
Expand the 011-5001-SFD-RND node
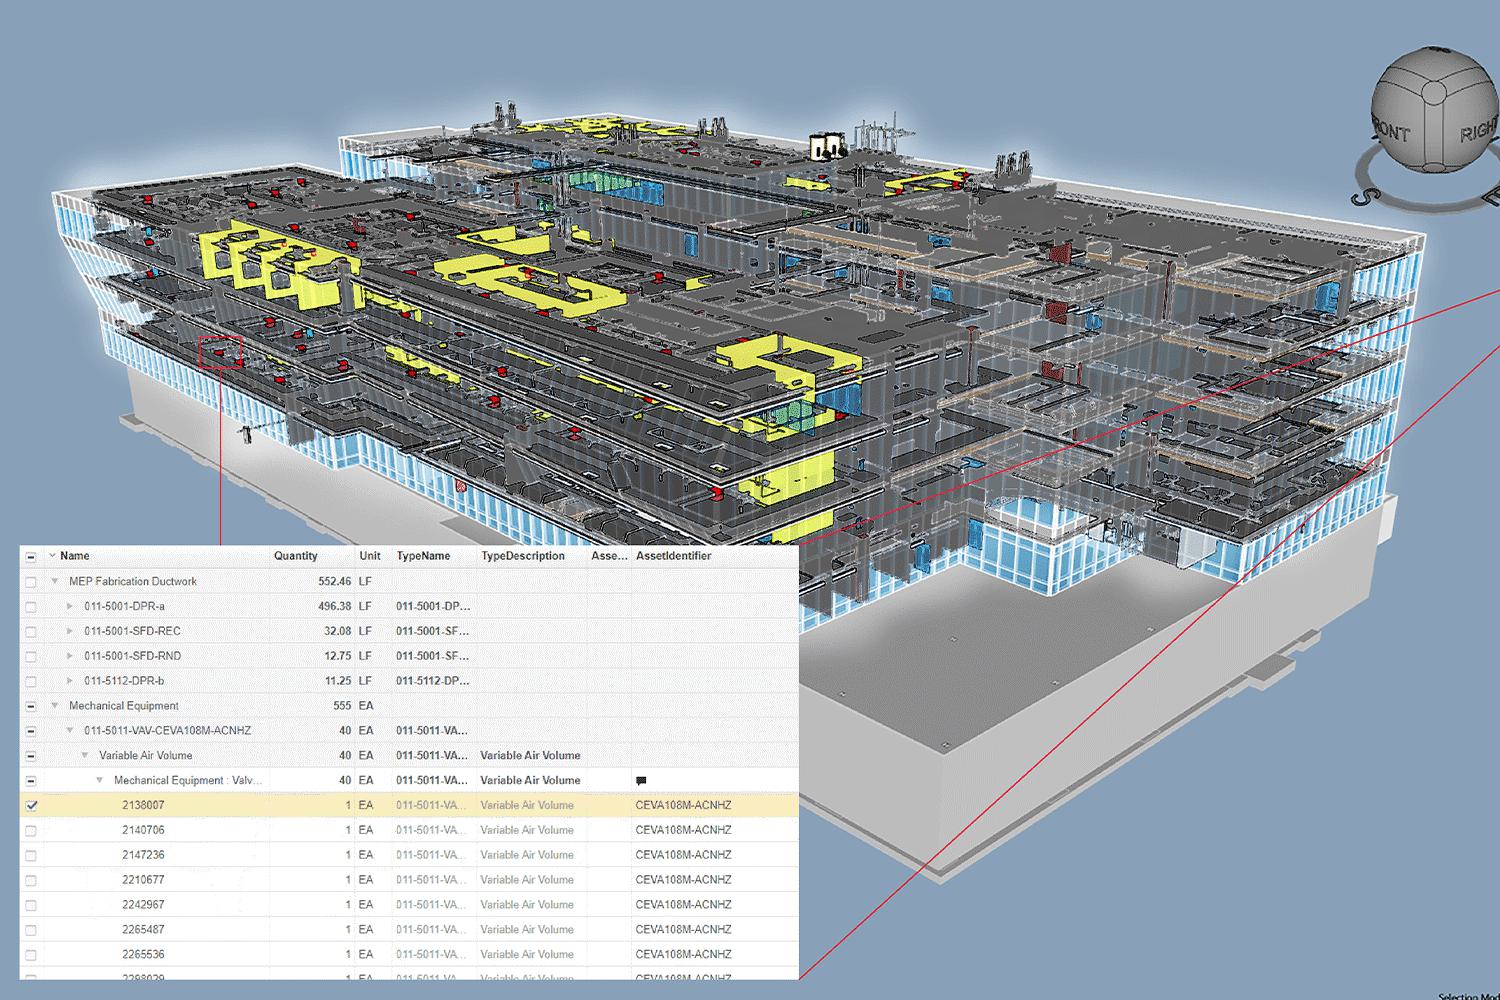tap(69, 656)
